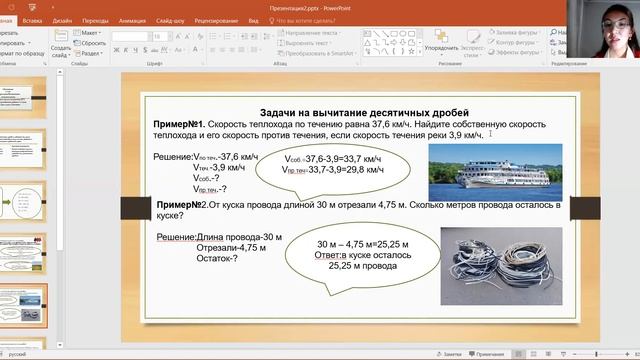
Task: Justify text alignment
Action: (x=241, y=50)
